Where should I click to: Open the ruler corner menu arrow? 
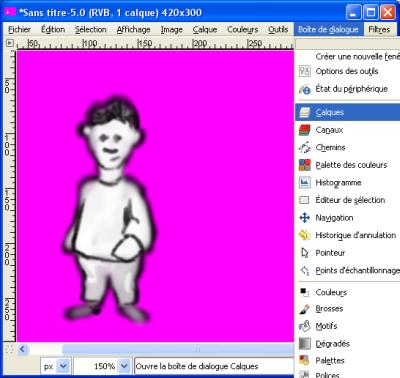[10, 43]
